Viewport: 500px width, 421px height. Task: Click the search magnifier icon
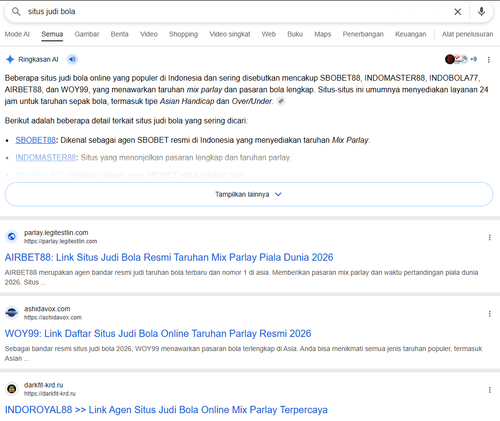(16, 12)
